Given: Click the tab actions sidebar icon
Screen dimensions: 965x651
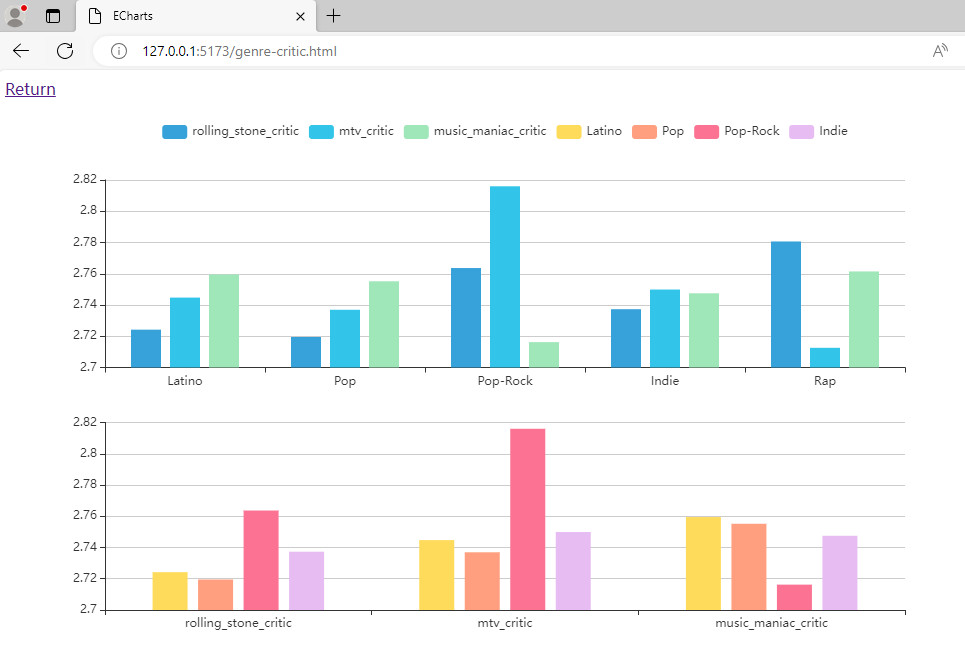Looking at the screenshot, I should point(53,16).
